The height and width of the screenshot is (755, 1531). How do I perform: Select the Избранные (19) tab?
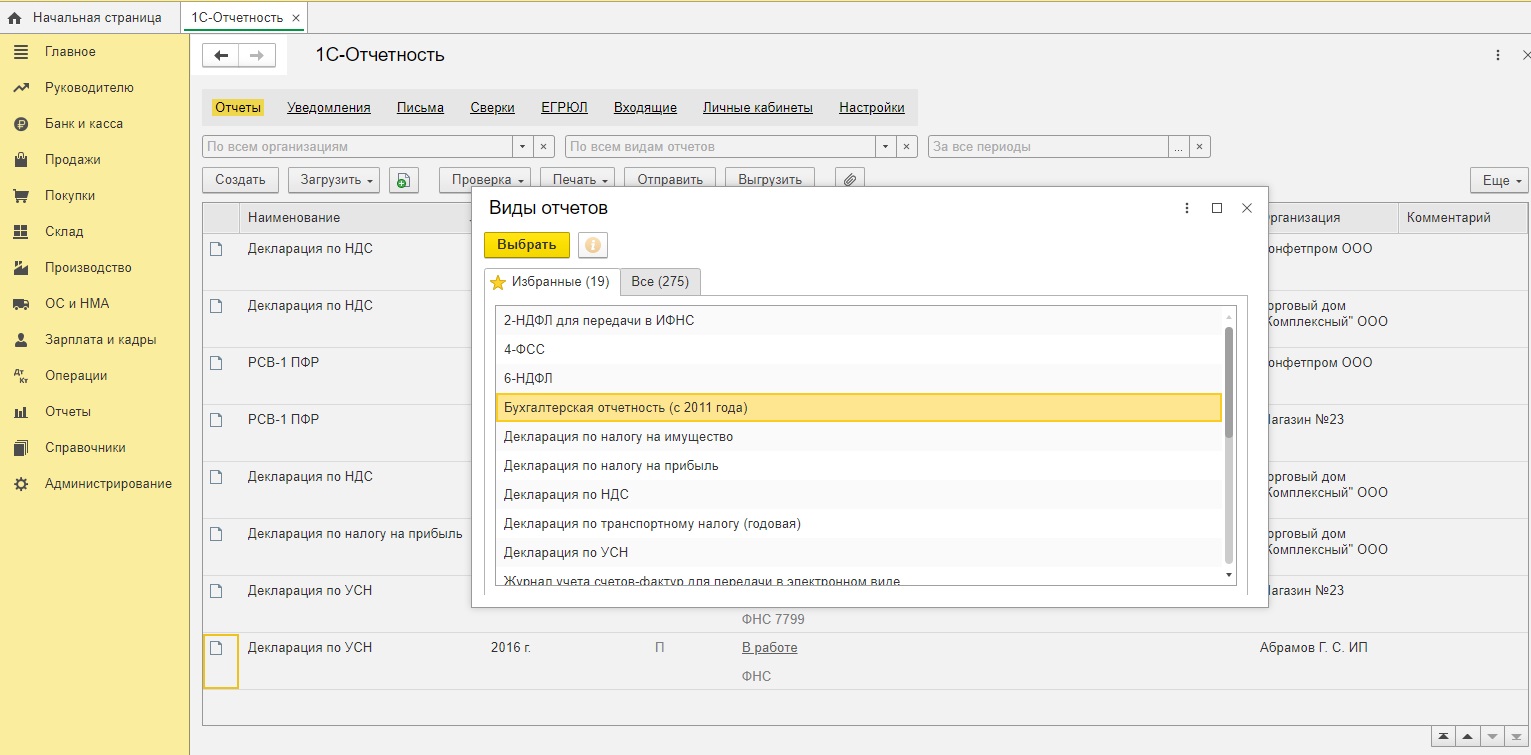coord(551,282)
